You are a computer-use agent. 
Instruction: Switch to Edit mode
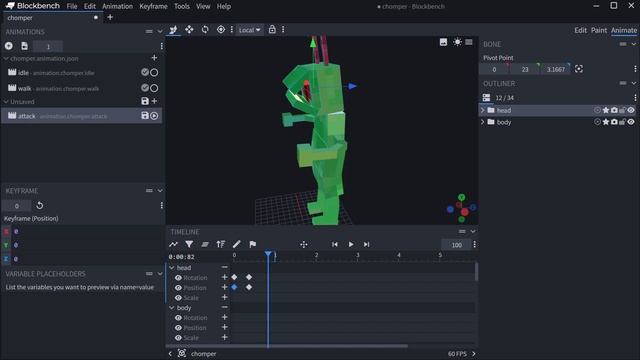(580, 30)
